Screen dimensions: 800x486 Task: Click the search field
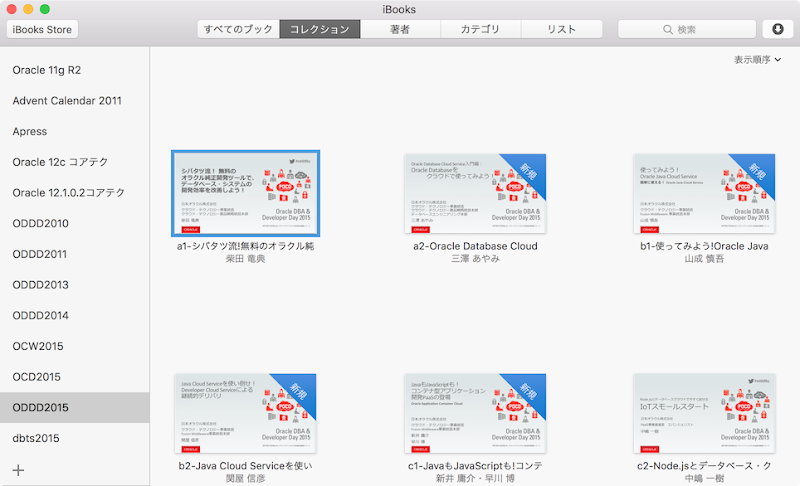coord(687,29)
